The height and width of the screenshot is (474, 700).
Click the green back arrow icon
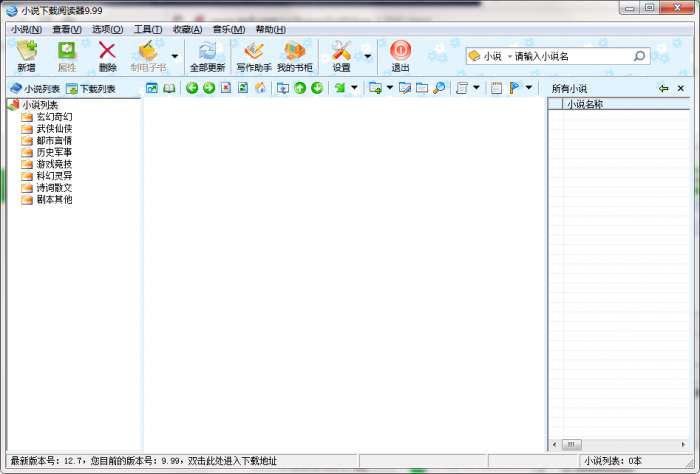coord(192,88)
